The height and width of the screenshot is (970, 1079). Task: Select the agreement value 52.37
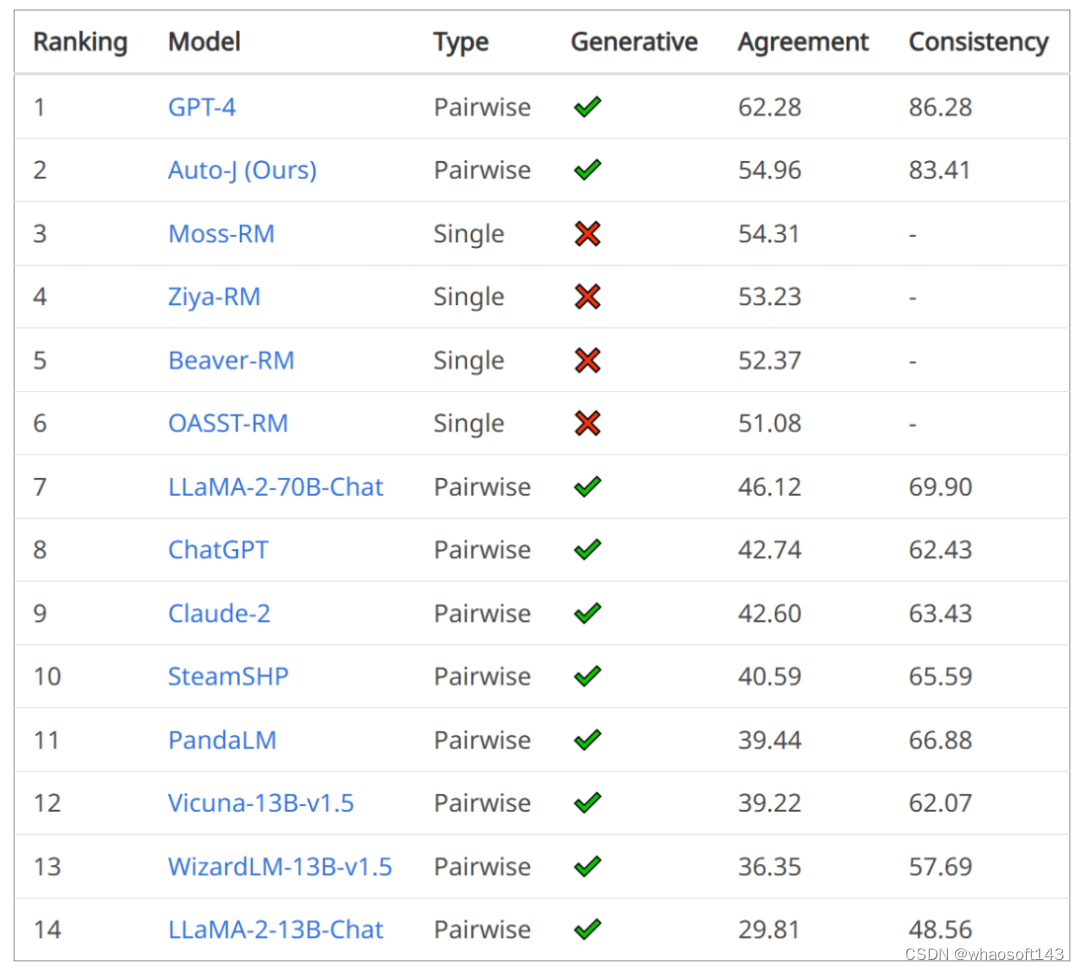point(769,360)
